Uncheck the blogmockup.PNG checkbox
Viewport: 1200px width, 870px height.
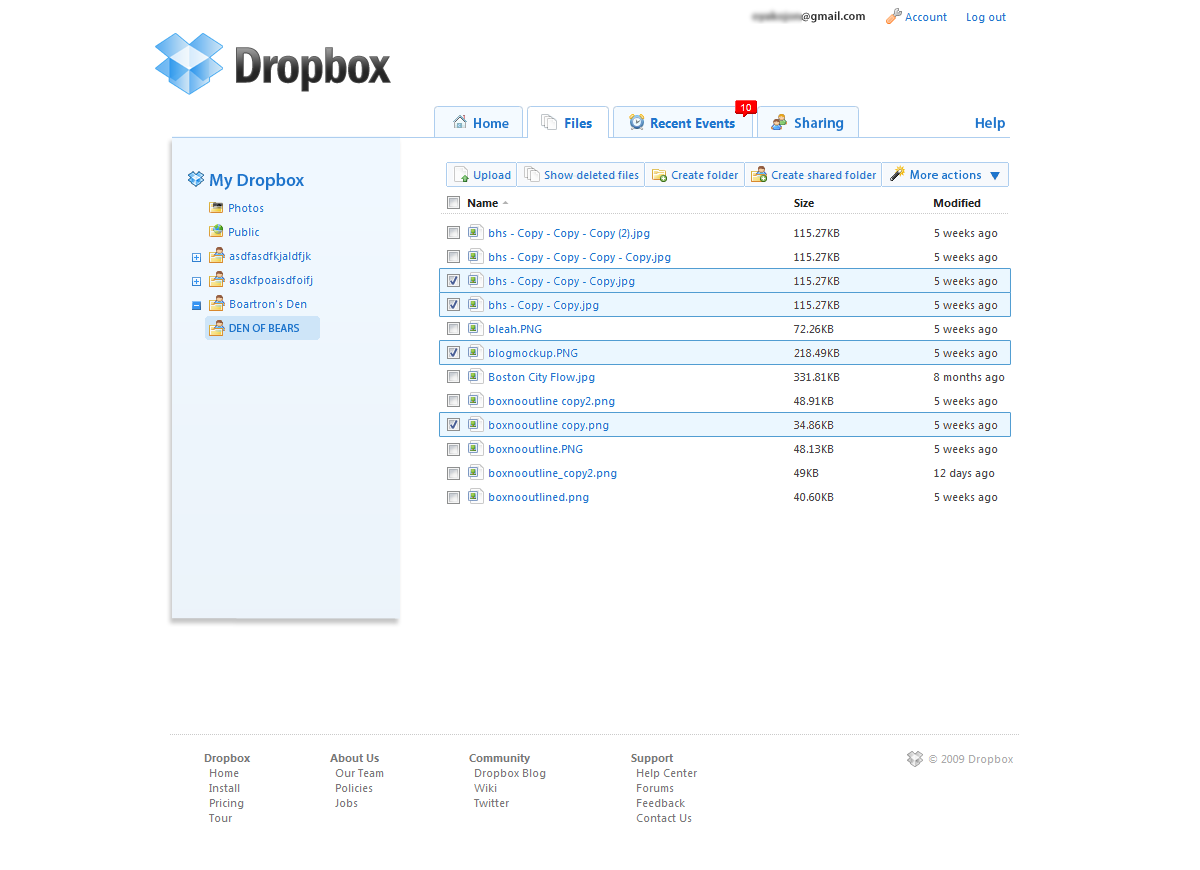454,353
